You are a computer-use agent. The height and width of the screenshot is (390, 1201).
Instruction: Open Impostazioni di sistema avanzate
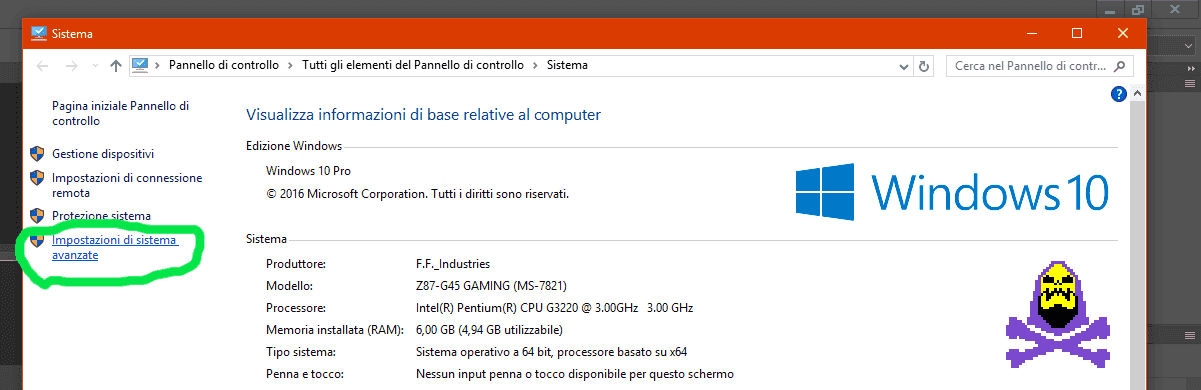(114, 248)
